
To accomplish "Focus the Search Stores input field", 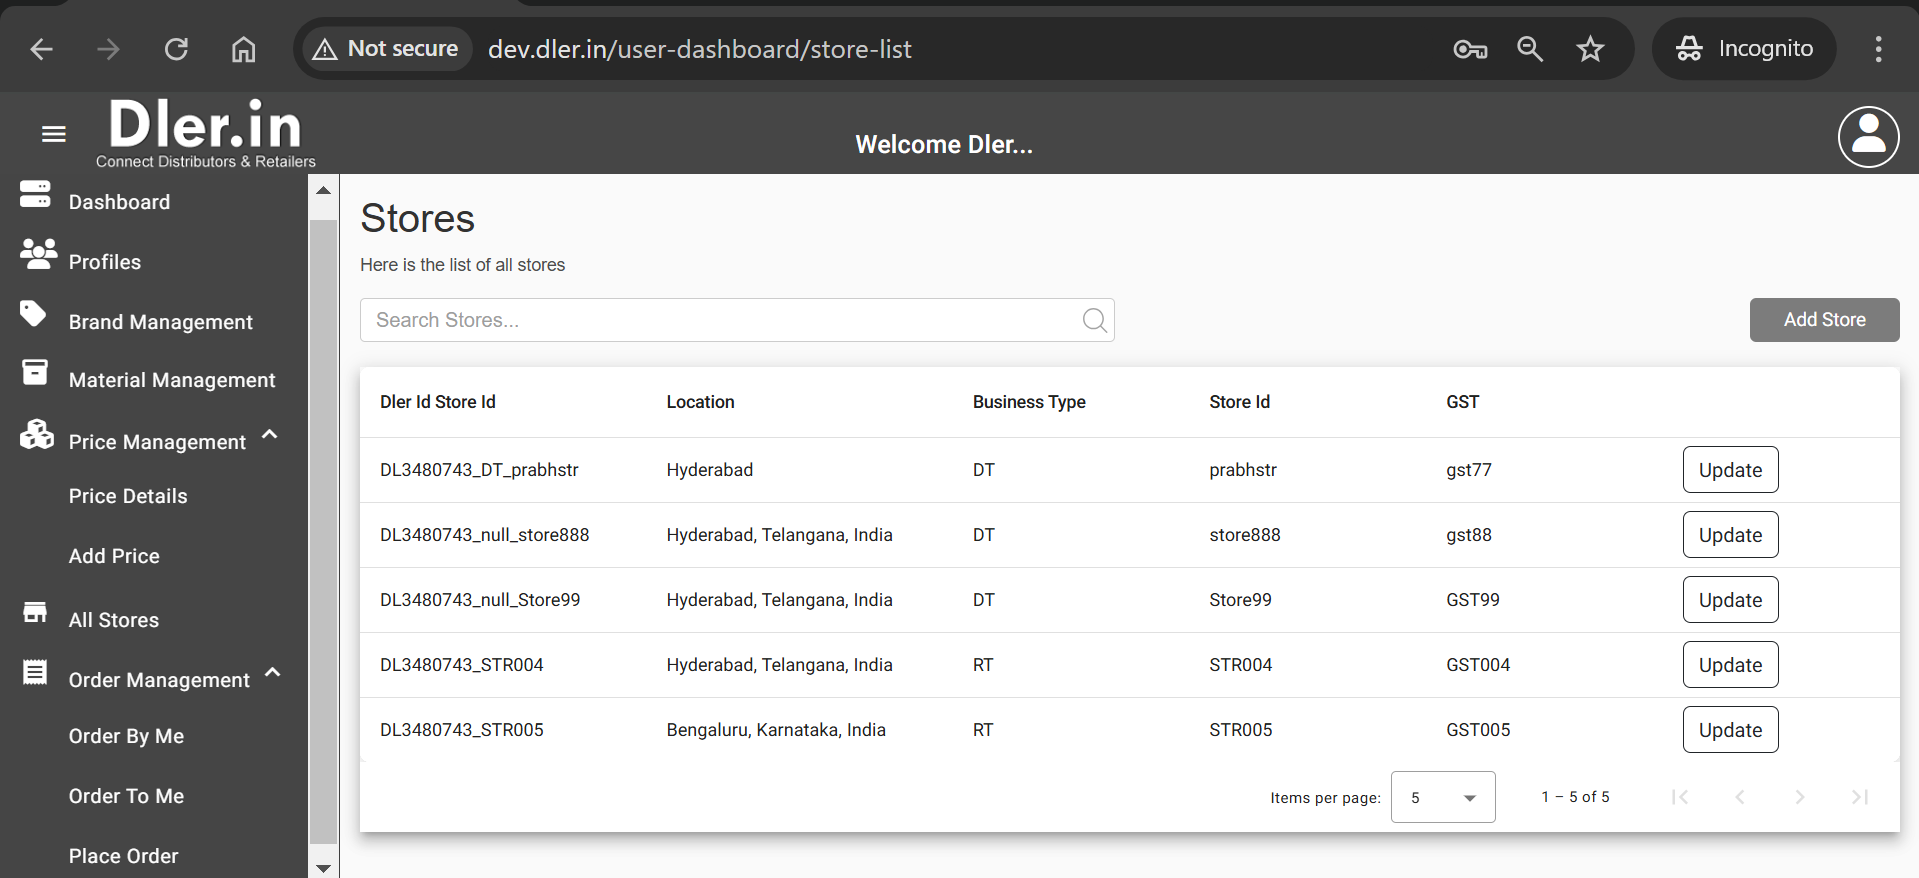I will click(720, 320).
